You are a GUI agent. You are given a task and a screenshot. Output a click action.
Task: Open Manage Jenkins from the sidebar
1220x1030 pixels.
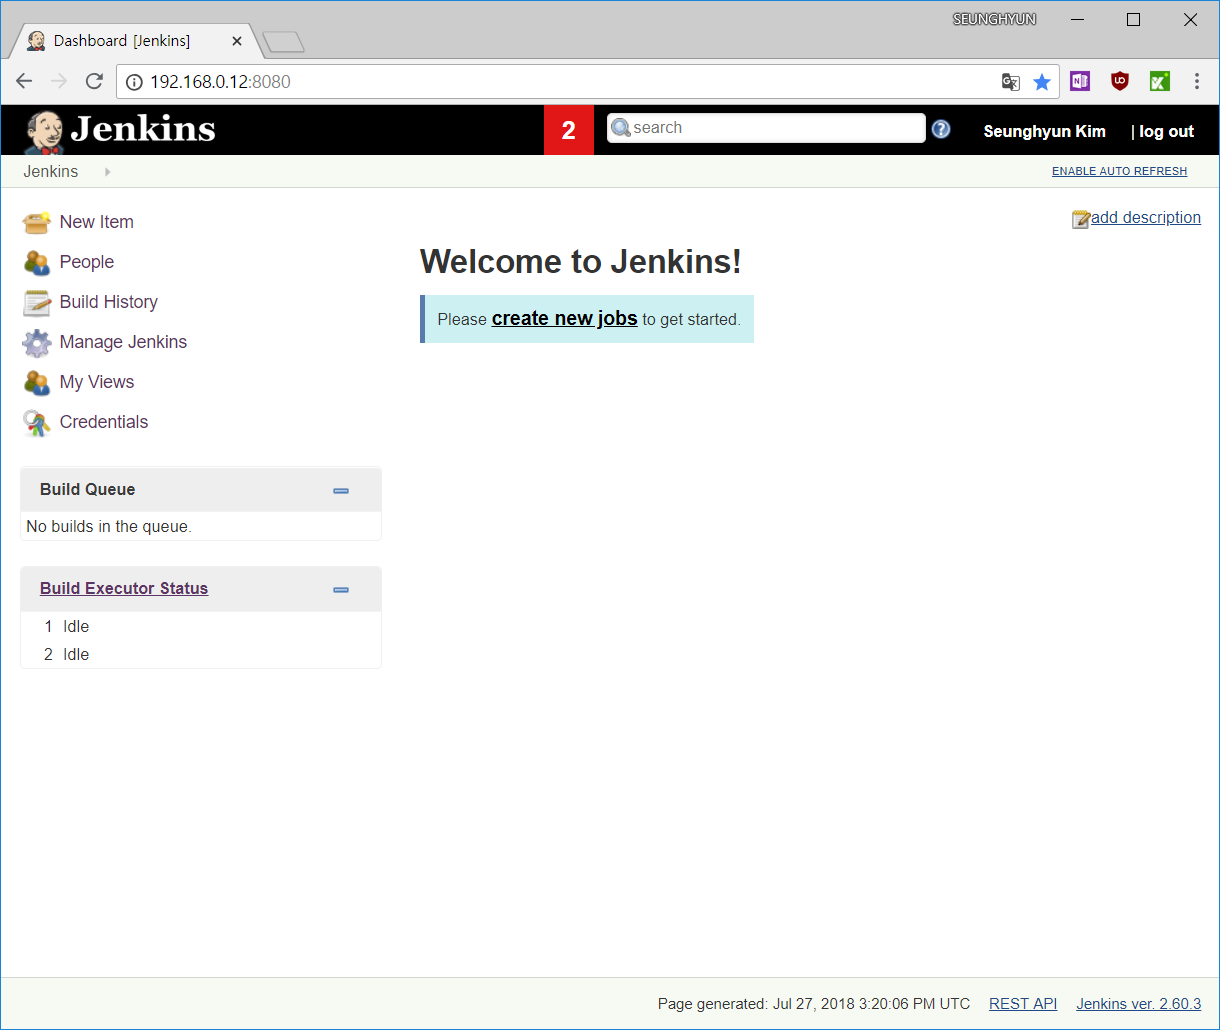pos(122,341)
